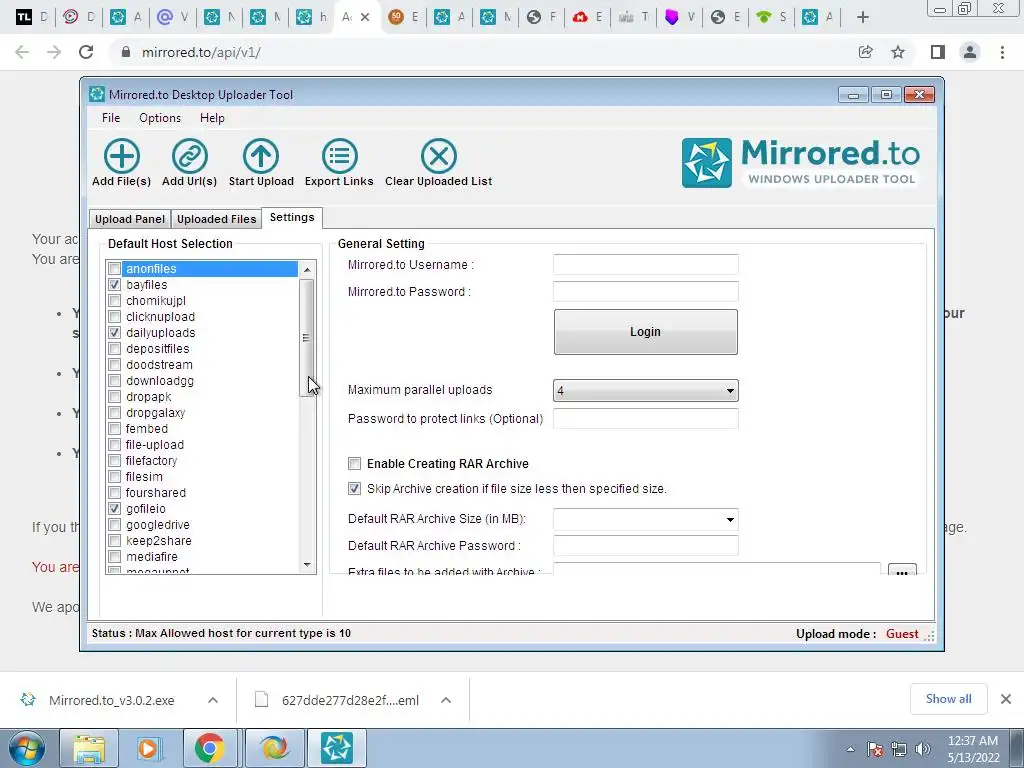Click the taskbar clock showing 12:37 AM
The width and height of the screenshot is (1024, 768).
pyautogui.click(x=973, y=749)
